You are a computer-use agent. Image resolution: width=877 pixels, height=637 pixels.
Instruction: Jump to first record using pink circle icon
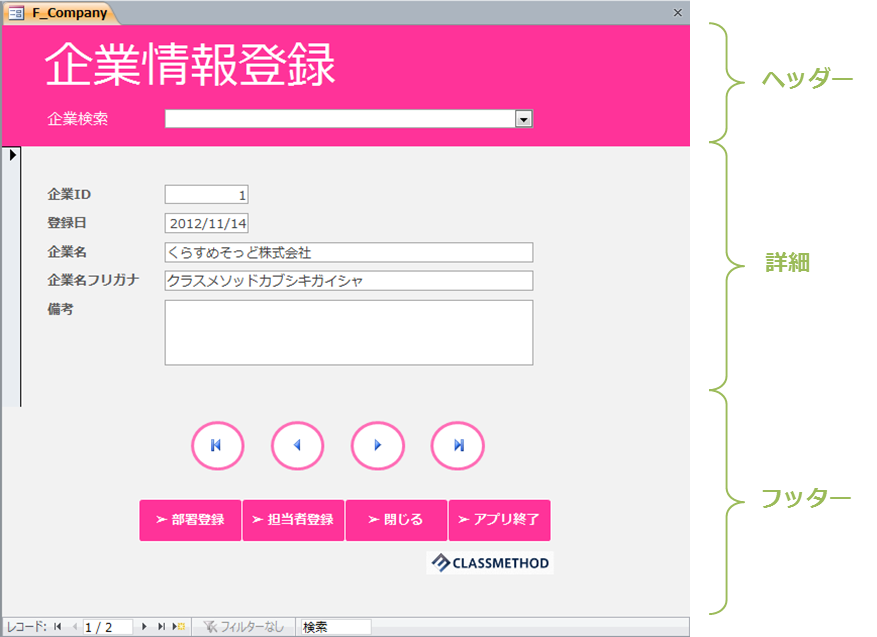click(x=217, y=446)
